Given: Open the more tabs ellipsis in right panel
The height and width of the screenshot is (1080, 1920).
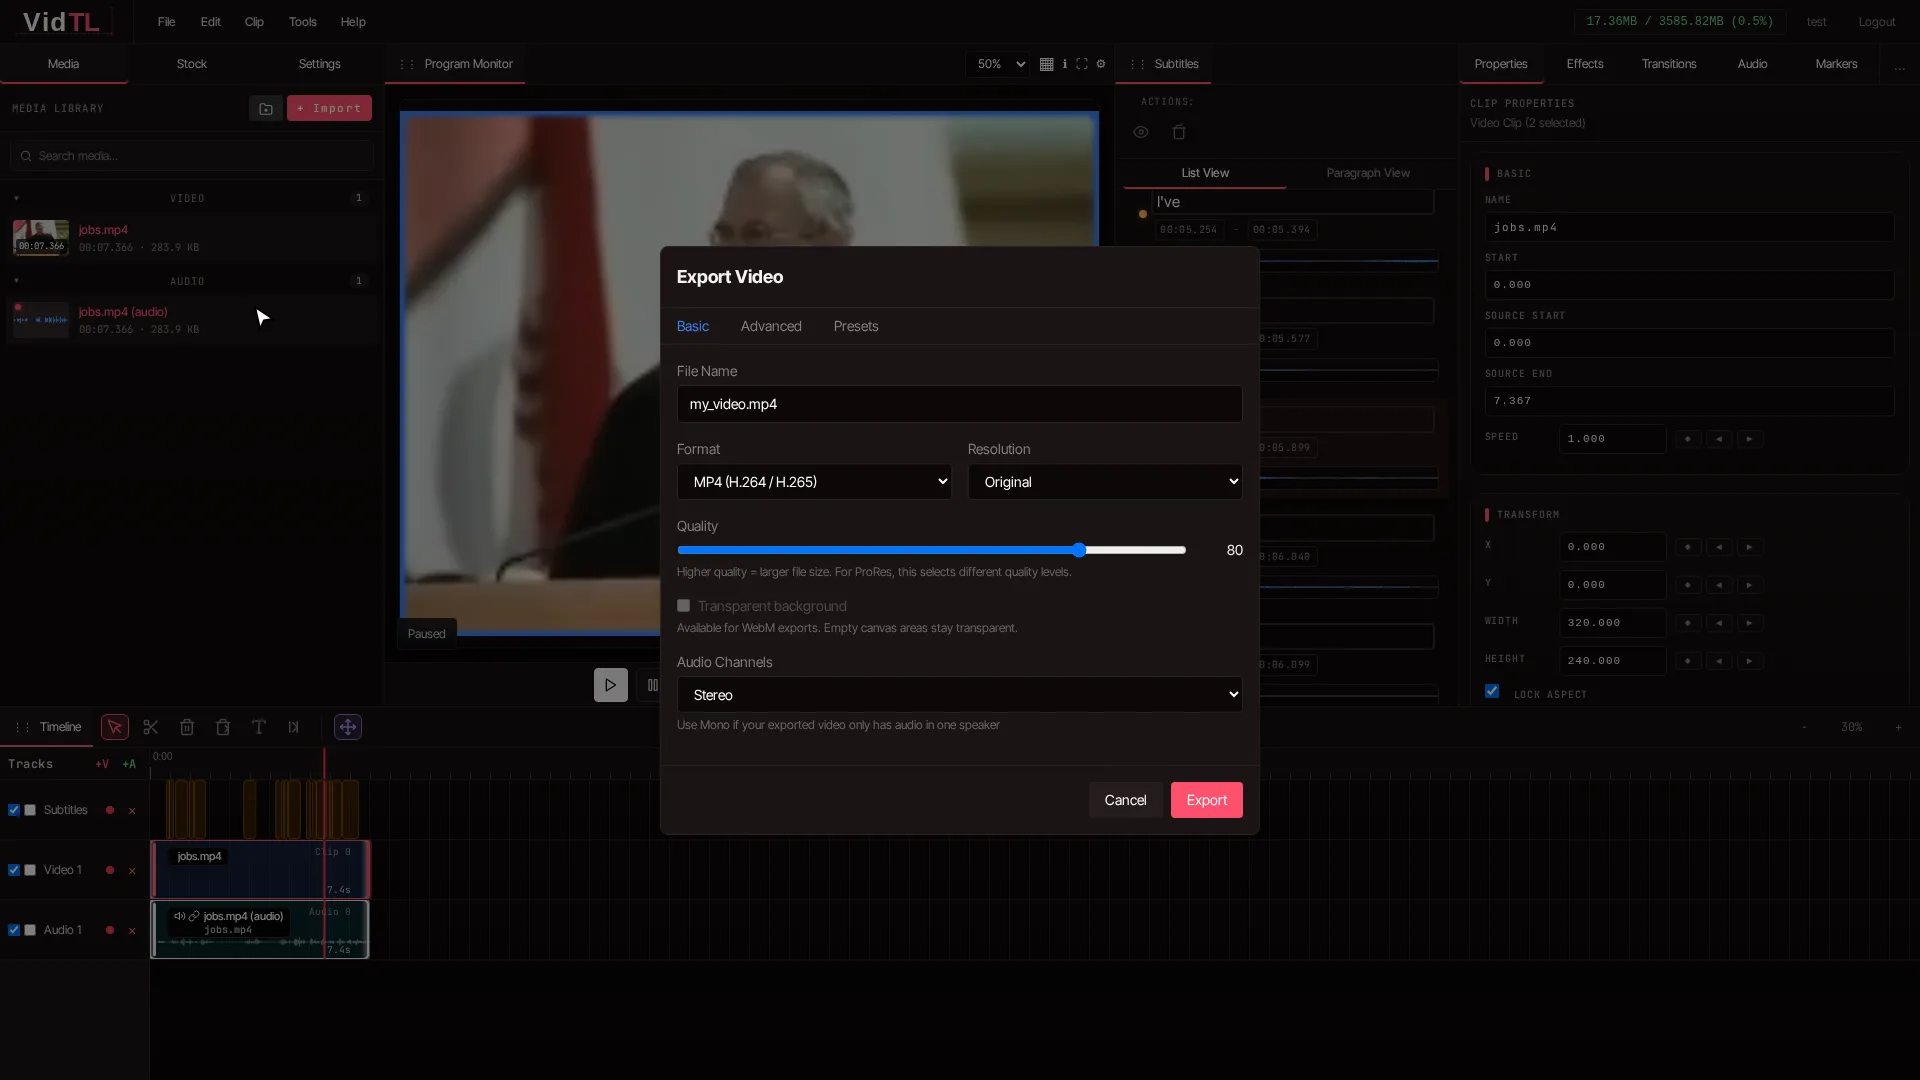Looking at the screenshot, I should point(1899,66).
